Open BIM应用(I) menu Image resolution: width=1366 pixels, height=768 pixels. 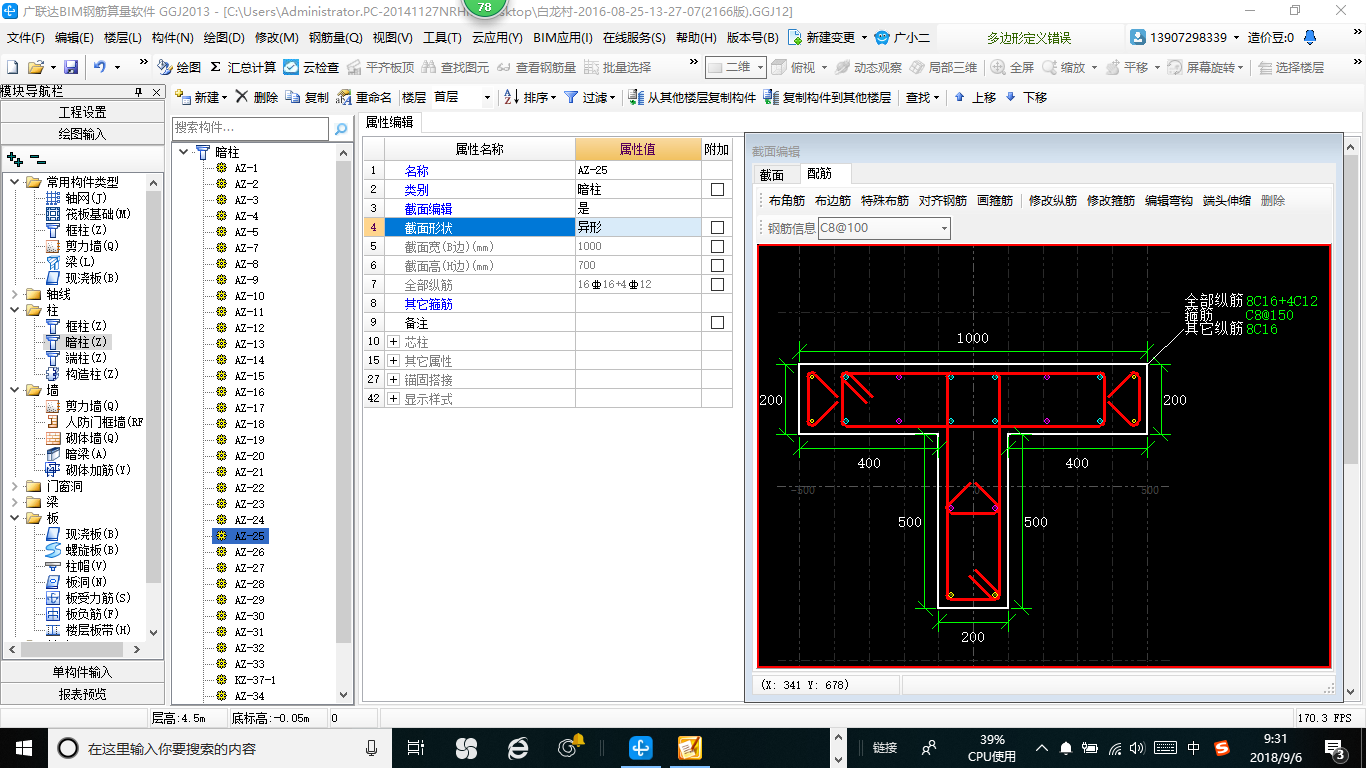tap(563, 38)
